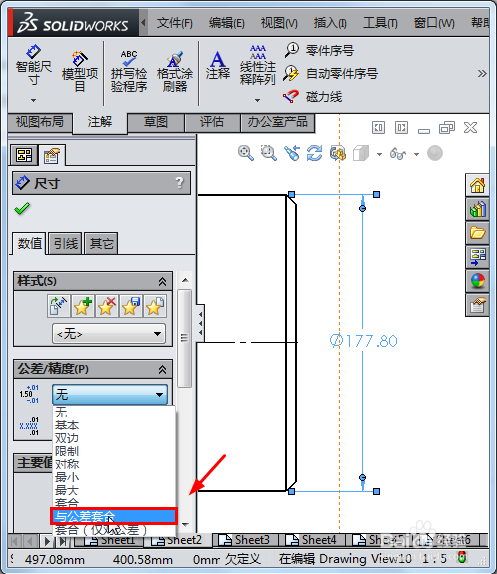The width and height of the screenshot is (497, 574).
Task: Open the File Explorer task pane
Action: pyautogui.click(x=477, y=233)
